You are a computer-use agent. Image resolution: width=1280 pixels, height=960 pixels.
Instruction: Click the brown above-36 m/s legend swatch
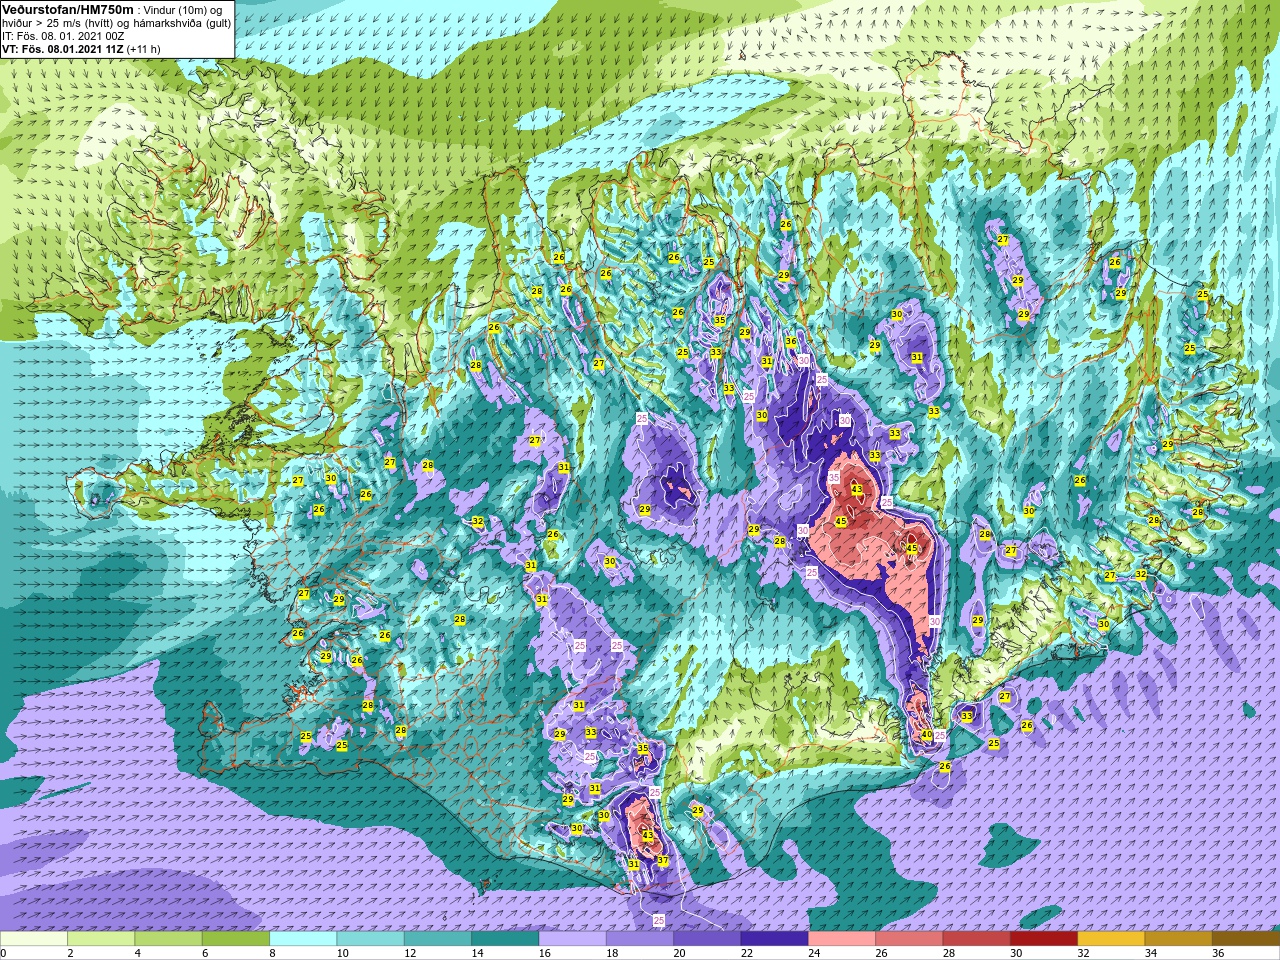click(x=1246, y=939)
